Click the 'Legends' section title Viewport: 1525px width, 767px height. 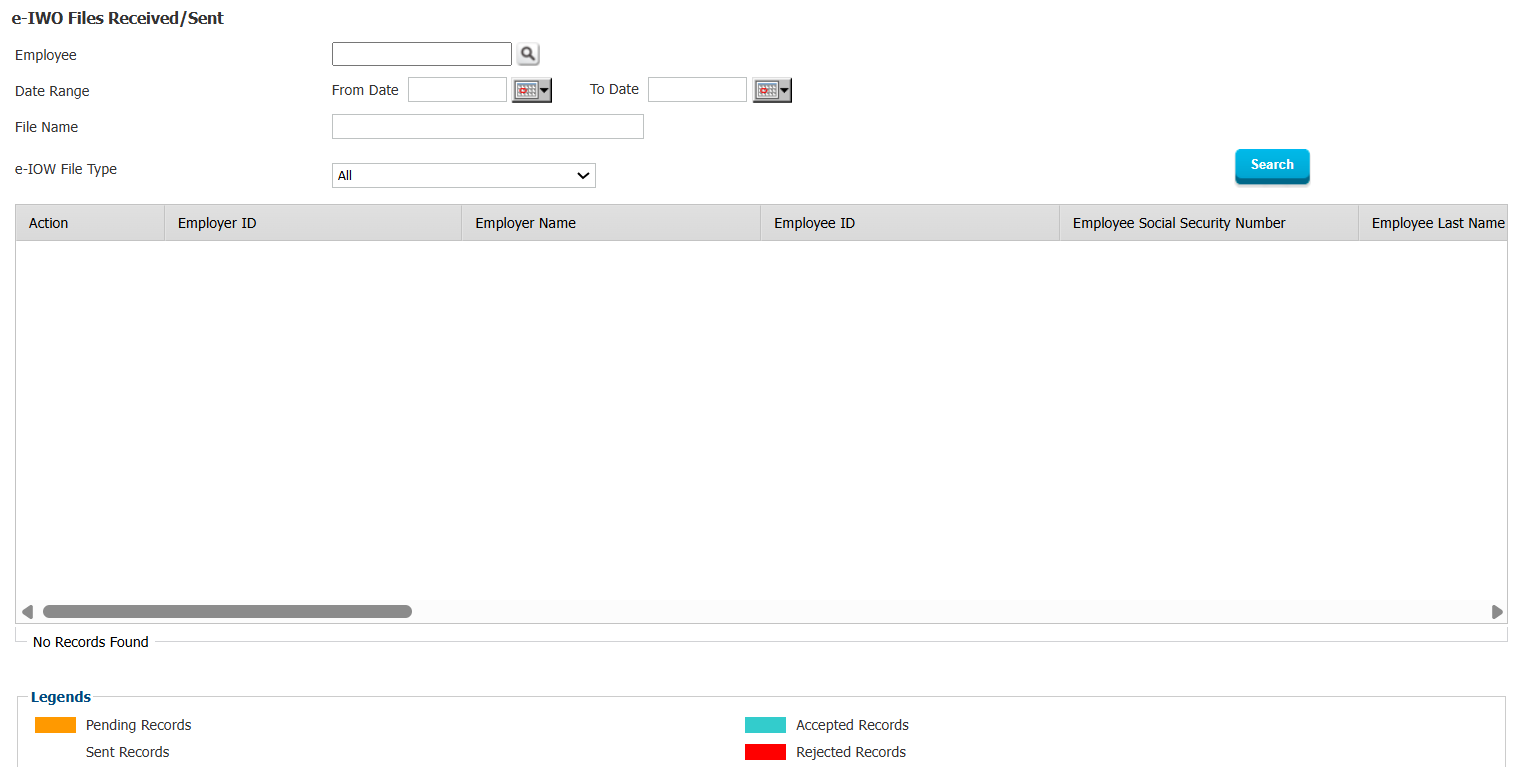[x=61, y=697]
